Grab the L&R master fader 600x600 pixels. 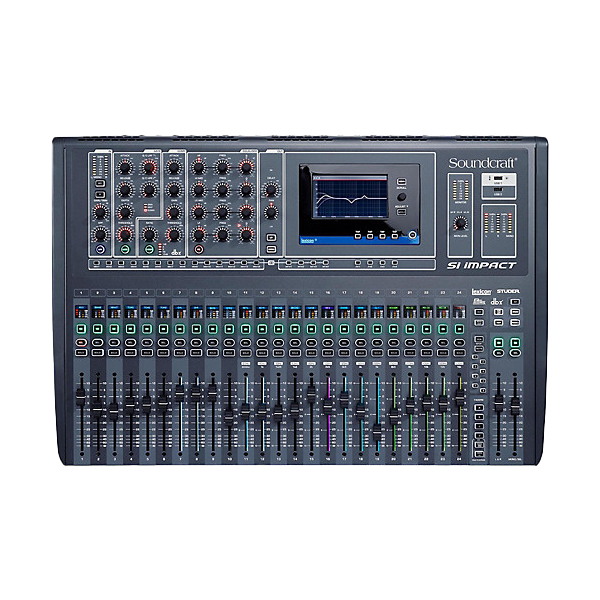pos(499,403)
